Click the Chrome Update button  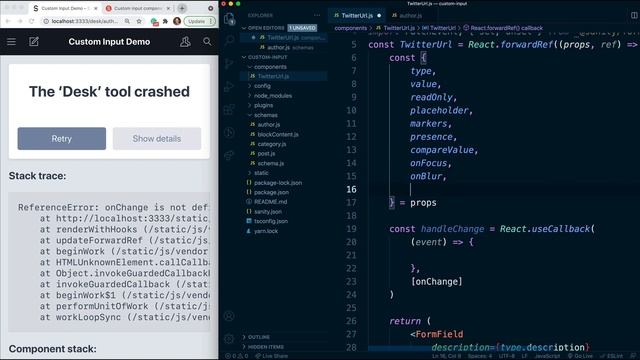tap(199, 21)
